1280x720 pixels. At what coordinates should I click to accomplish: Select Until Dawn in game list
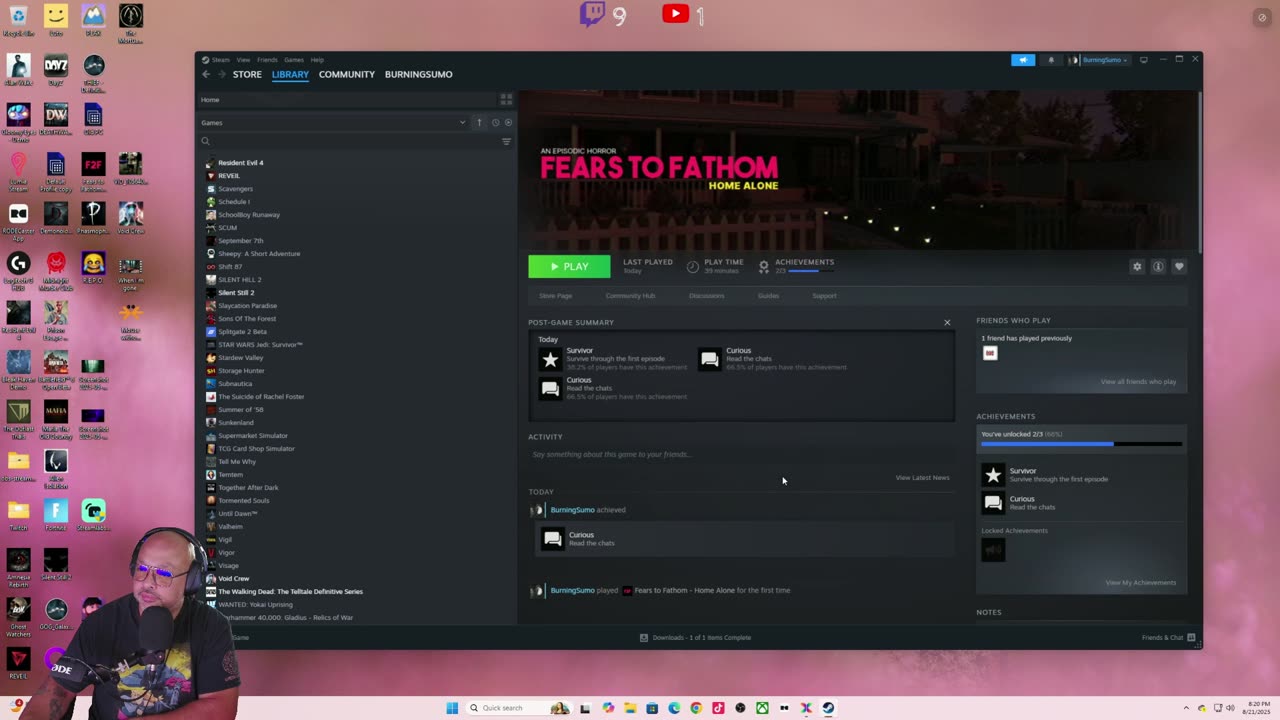click(238, 513)
